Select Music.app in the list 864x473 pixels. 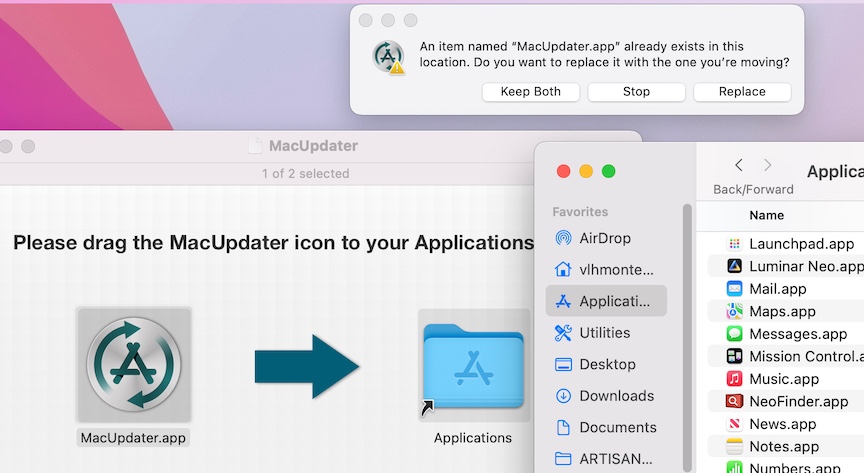point(786,379)
